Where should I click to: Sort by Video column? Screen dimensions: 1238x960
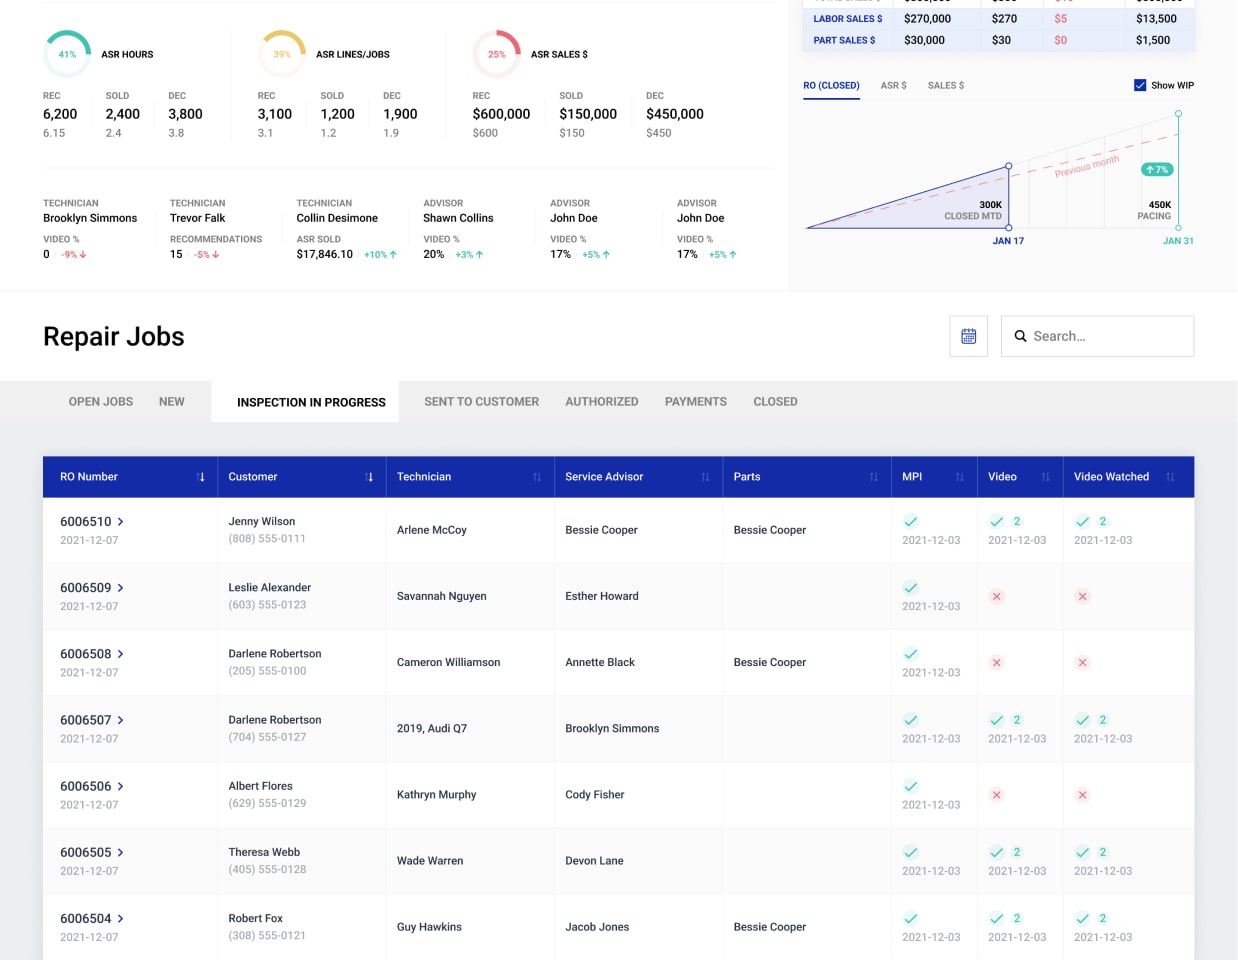(x=1045, y=477)
